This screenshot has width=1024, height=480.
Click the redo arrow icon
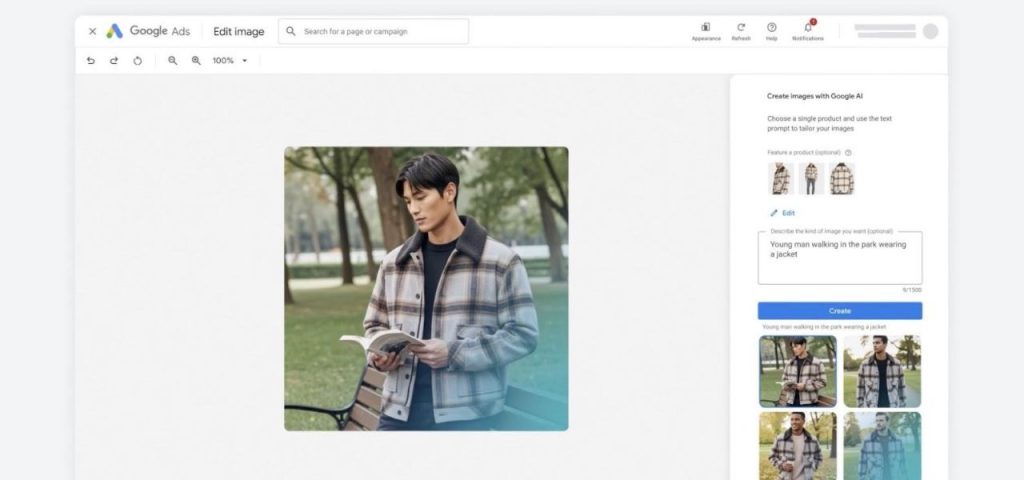[x=114, y=61]
